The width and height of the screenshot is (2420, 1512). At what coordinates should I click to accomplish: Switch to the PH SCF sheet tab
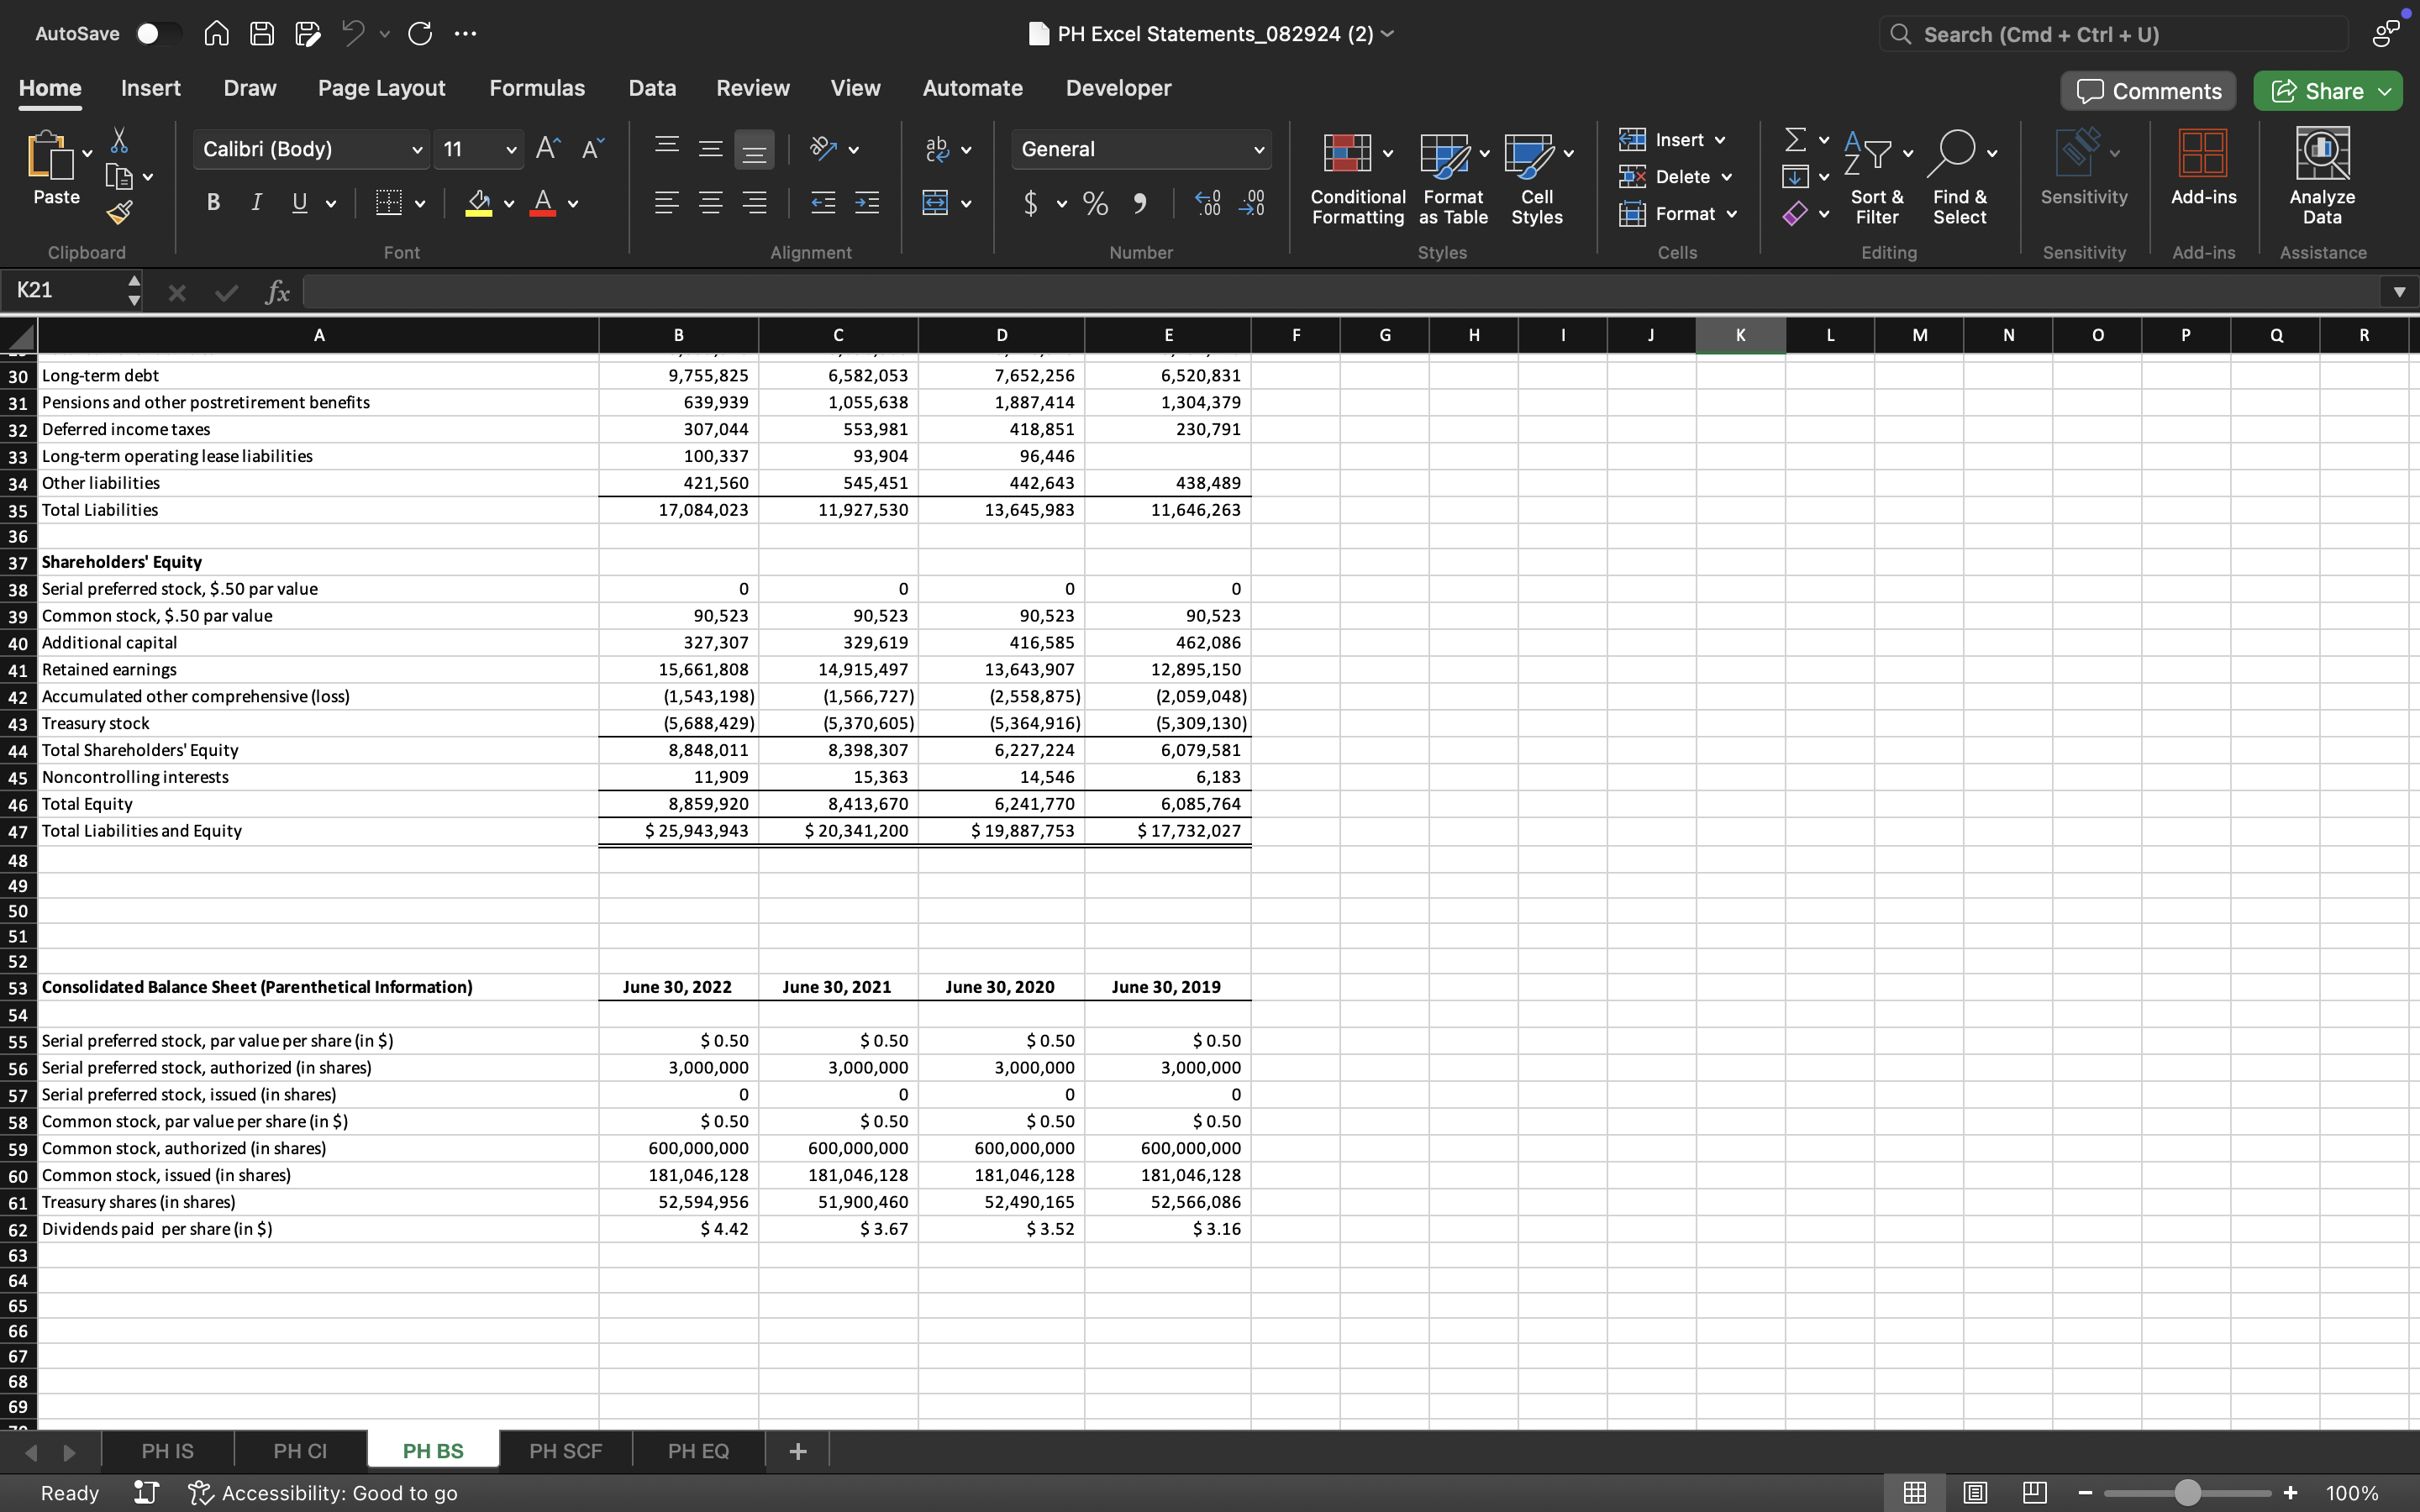565,1450
